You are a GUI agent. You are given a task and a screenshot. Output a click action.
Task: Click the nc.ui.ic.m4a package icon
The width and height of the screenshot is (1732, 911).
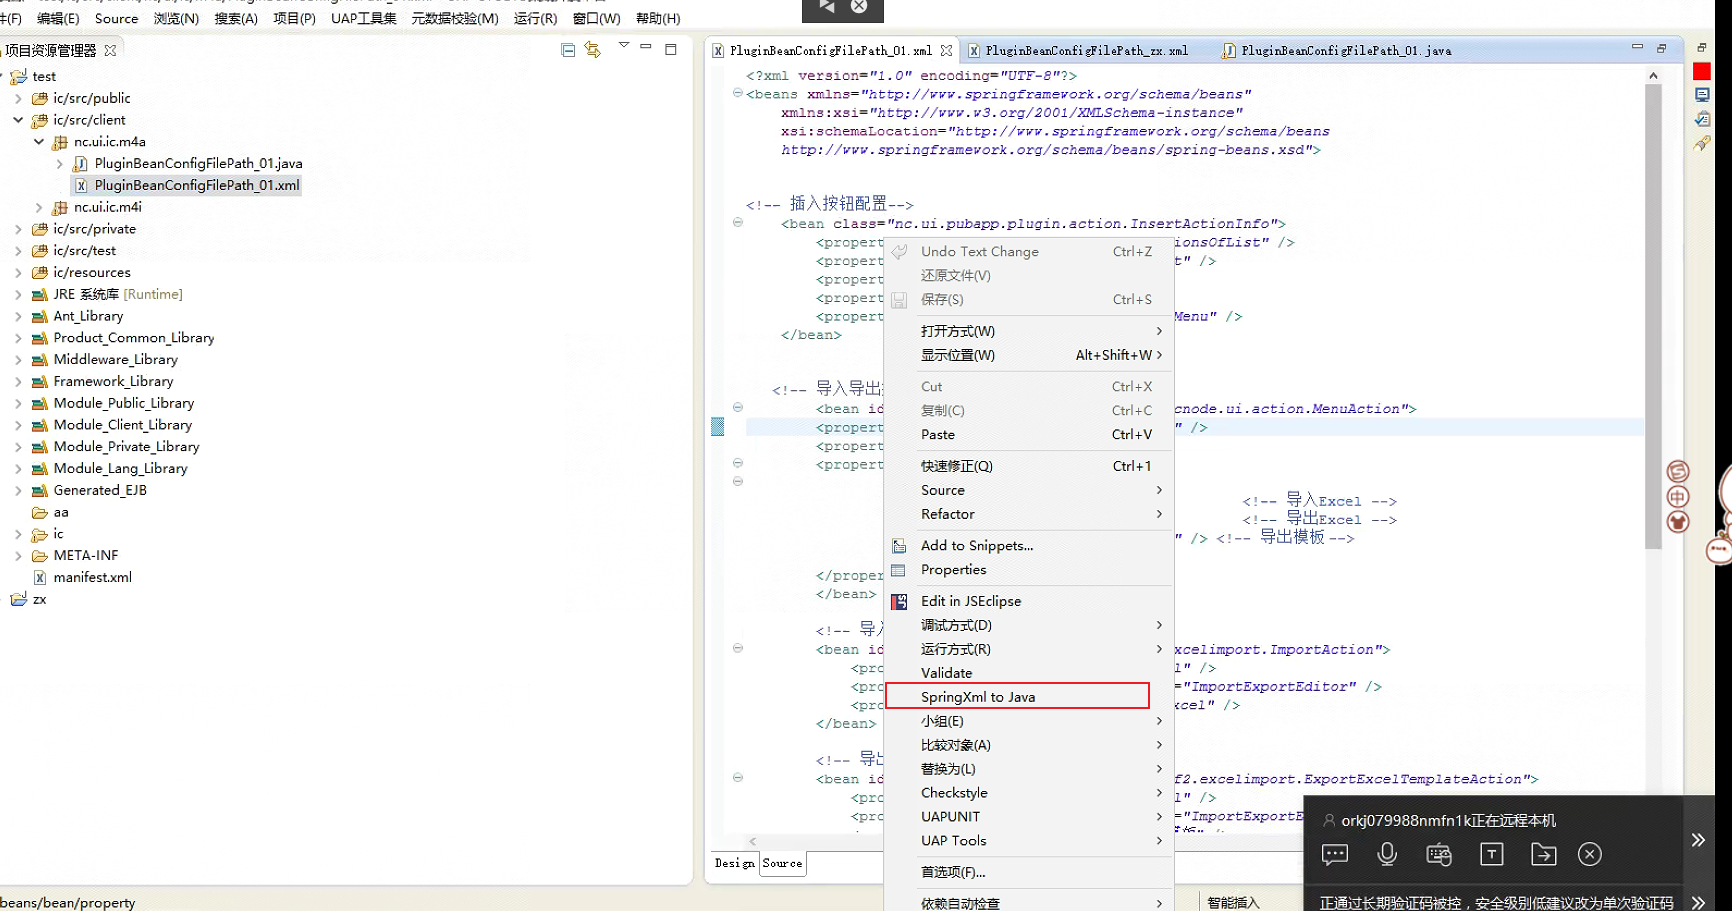60,142
